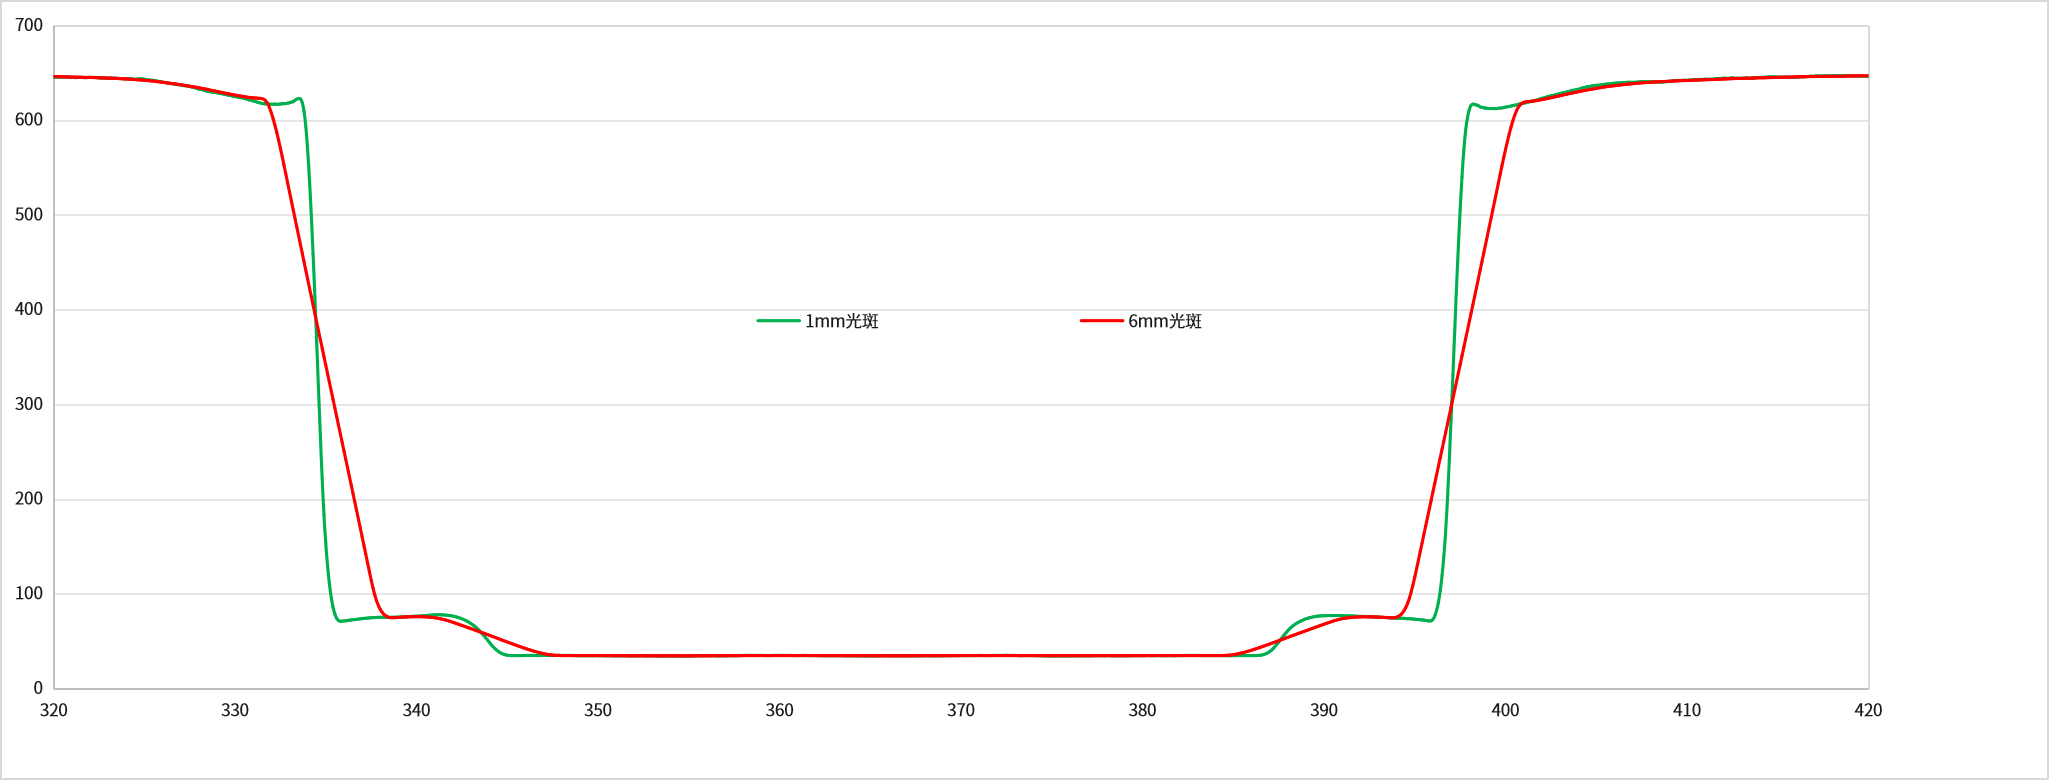Select the 320 horizontal axis label
The width and height of the screenshot is (2049, 780).
pyautogui.click(x=54, y=710)
